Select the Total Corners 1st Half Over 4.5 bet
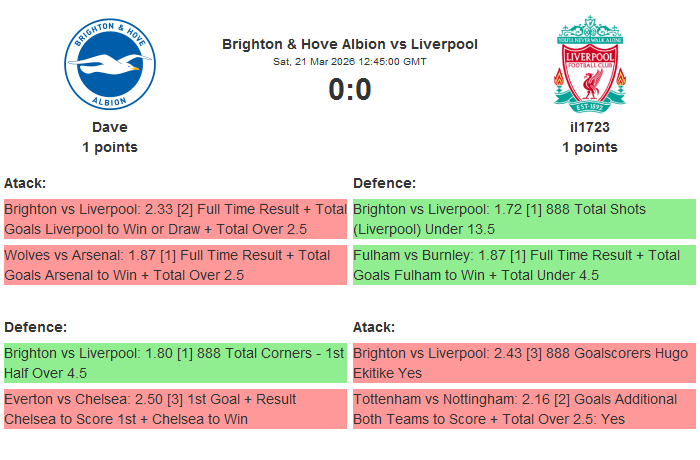The image size is (700, 460). (x=175, y=363)
